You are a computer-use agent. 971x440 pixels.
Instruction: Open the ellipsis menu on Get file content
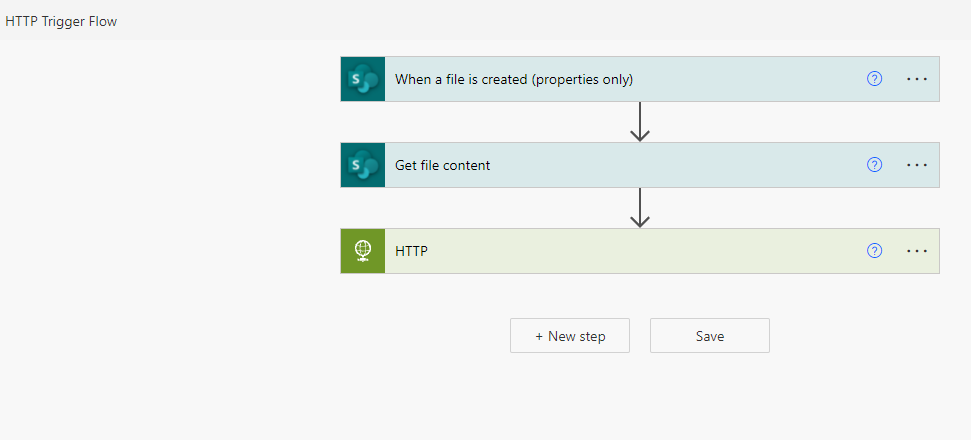tap(917, 165)
